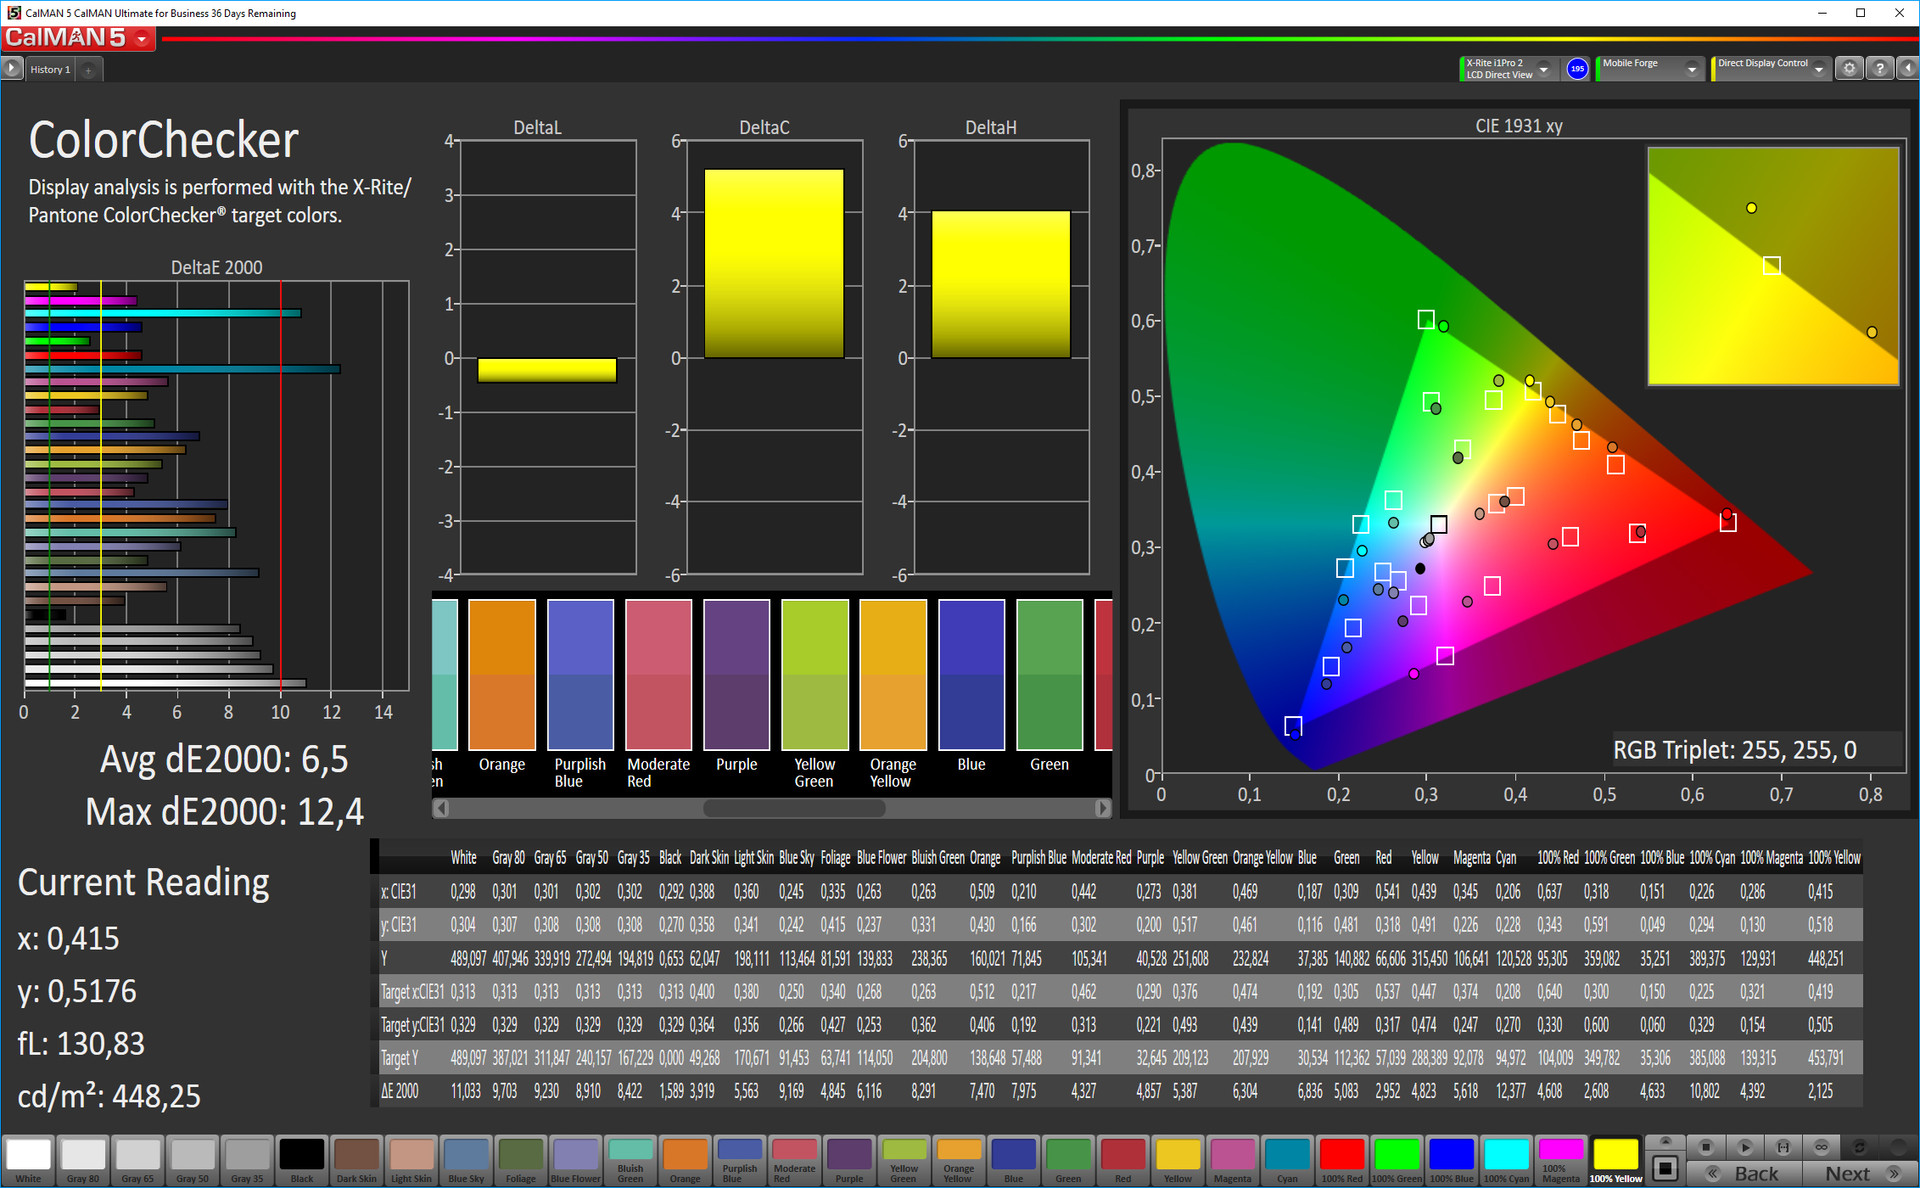
Task: Click the help question mark icon
Action: click(1879, 69)
